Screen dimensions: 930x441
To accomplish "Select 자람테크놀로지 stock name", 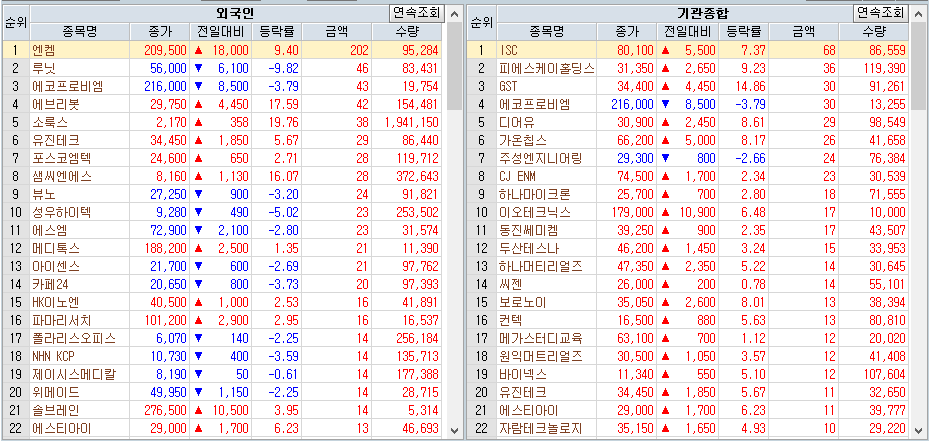I will [x=540, y=429].
